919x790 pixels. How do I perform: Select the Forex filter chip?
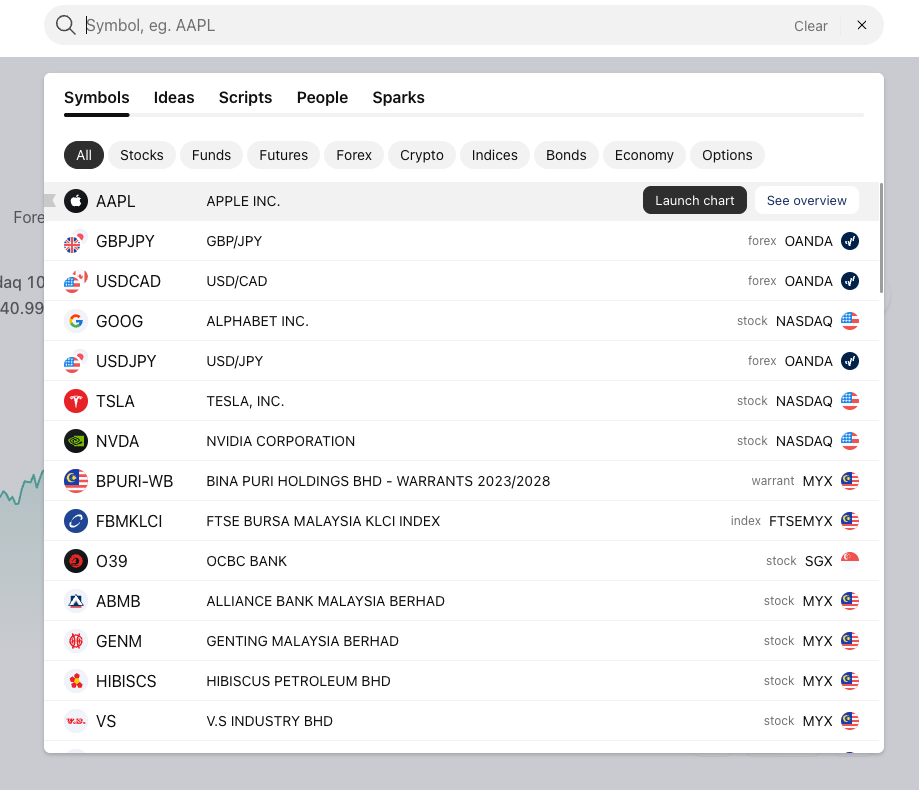[x=354, y=155]
